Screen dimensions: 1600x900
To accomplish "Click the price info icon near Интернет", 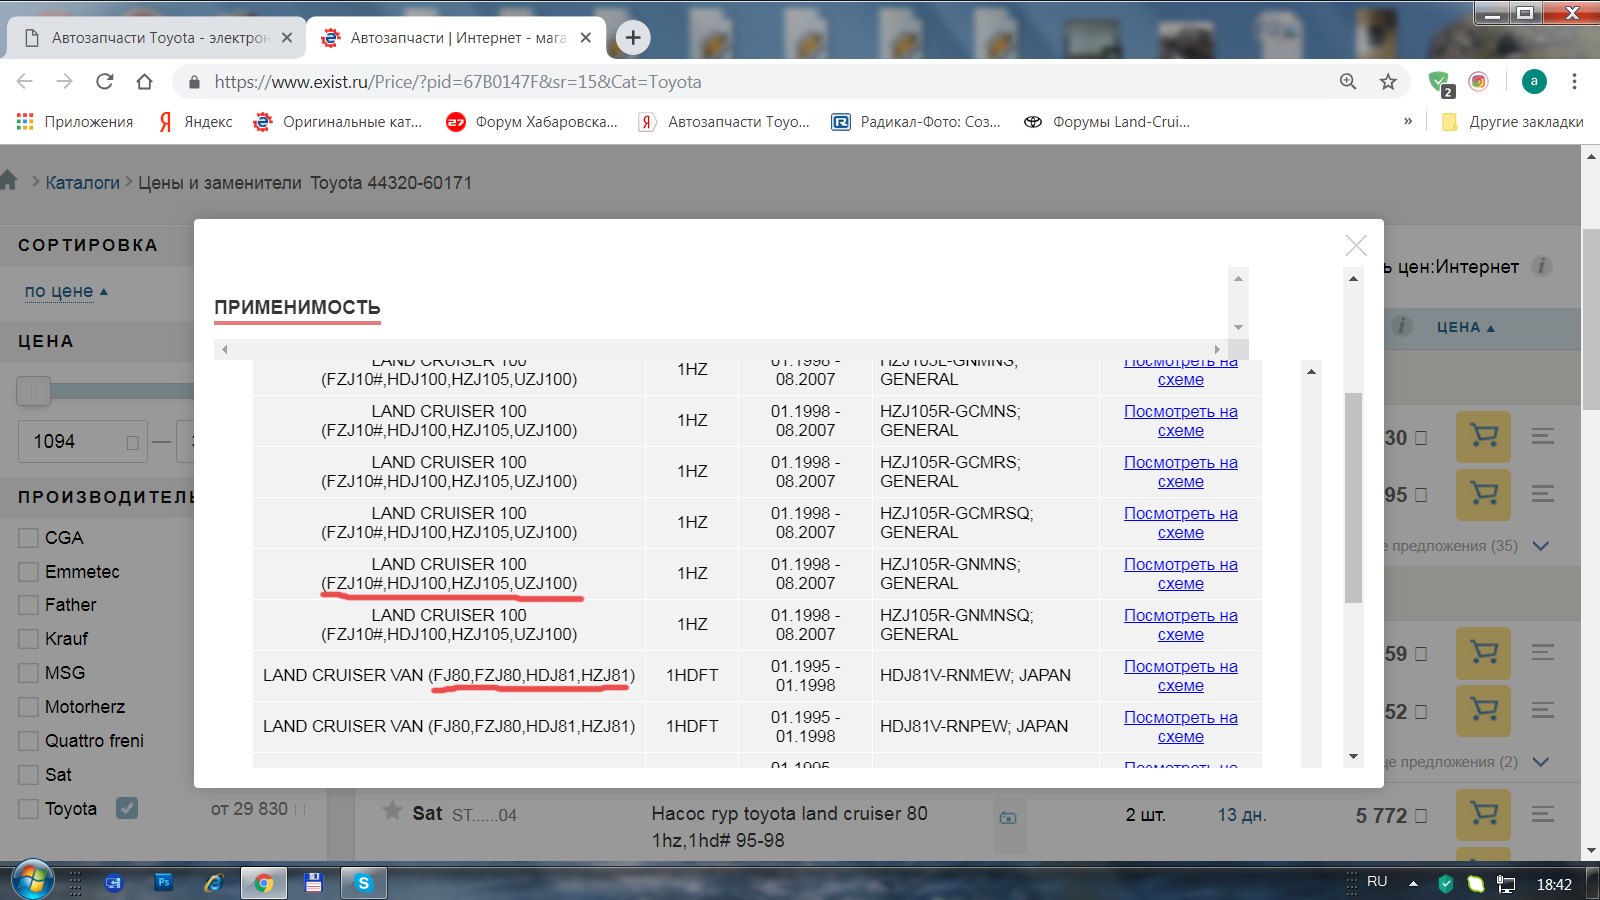I will [x=1542, y=266].
